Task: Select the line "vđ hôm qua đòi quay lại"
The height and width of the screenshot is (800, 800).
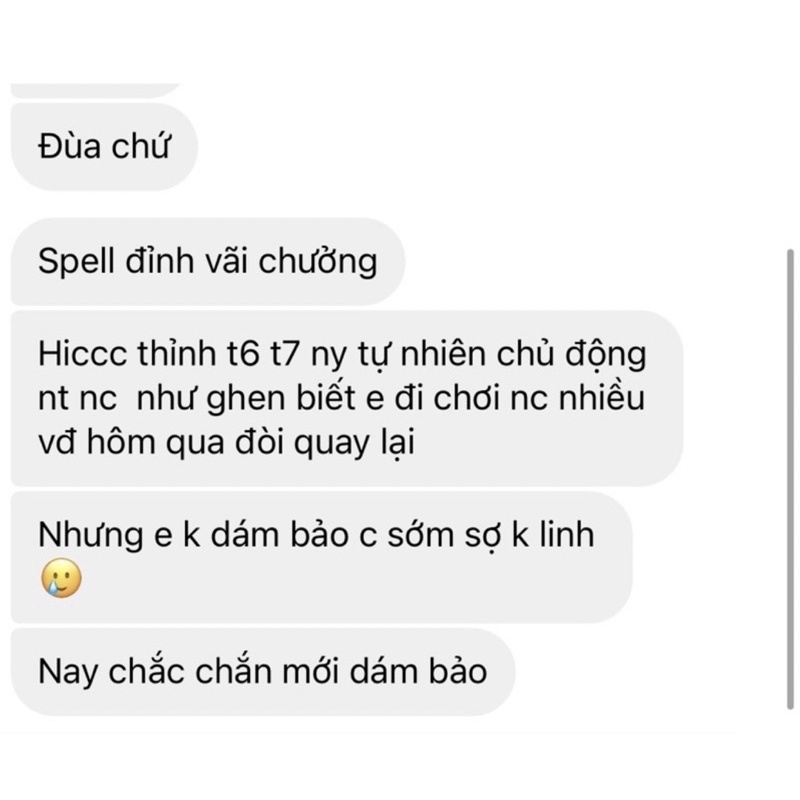Action: 227,443
